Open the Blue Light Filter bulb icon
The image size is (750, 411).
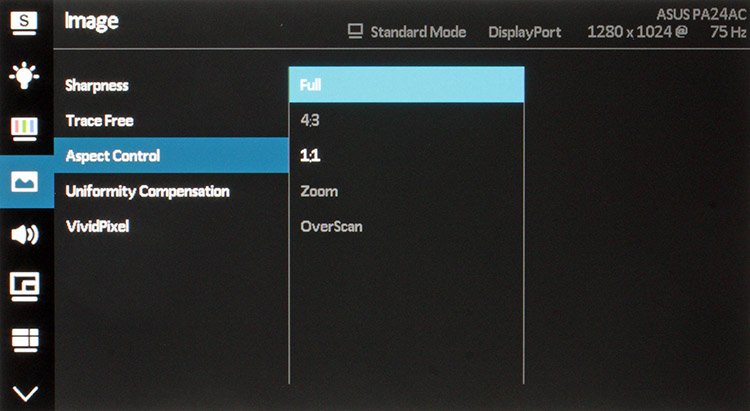[24, 76]
